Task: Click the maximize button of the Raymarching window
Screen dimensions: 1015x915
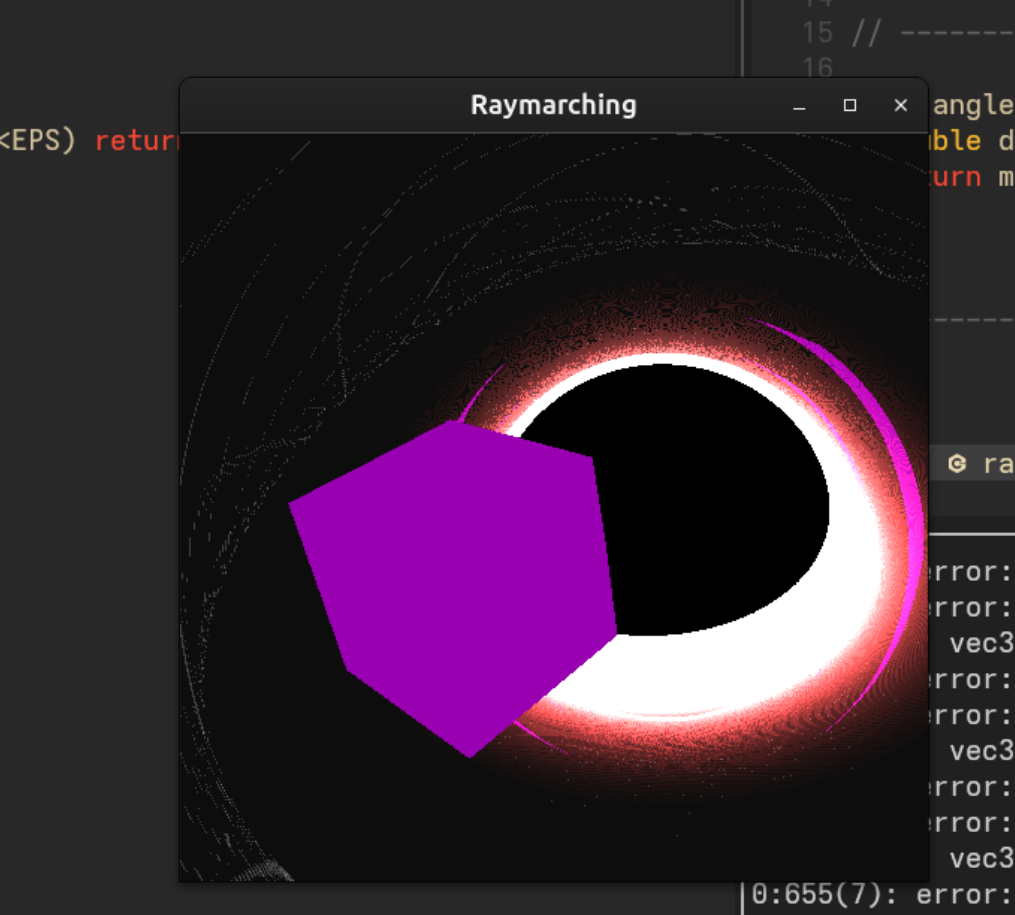Action: [851, 105]
